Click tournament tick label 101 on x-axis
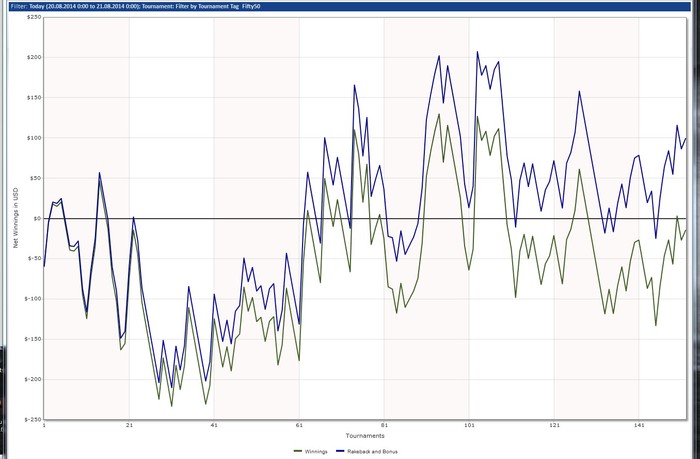The height and width of the screenshot is (459, 700). (x=469, y=425)
